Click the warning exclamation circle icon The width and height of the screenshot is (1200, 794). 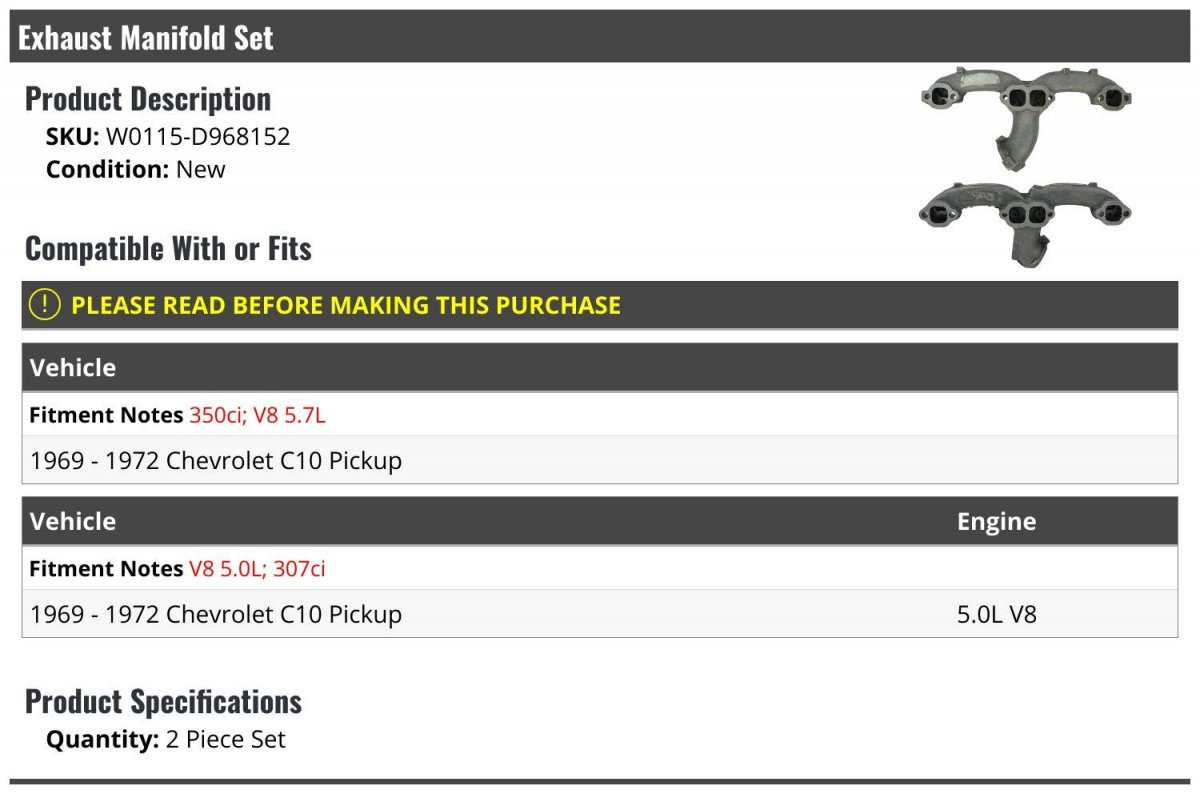44,305
